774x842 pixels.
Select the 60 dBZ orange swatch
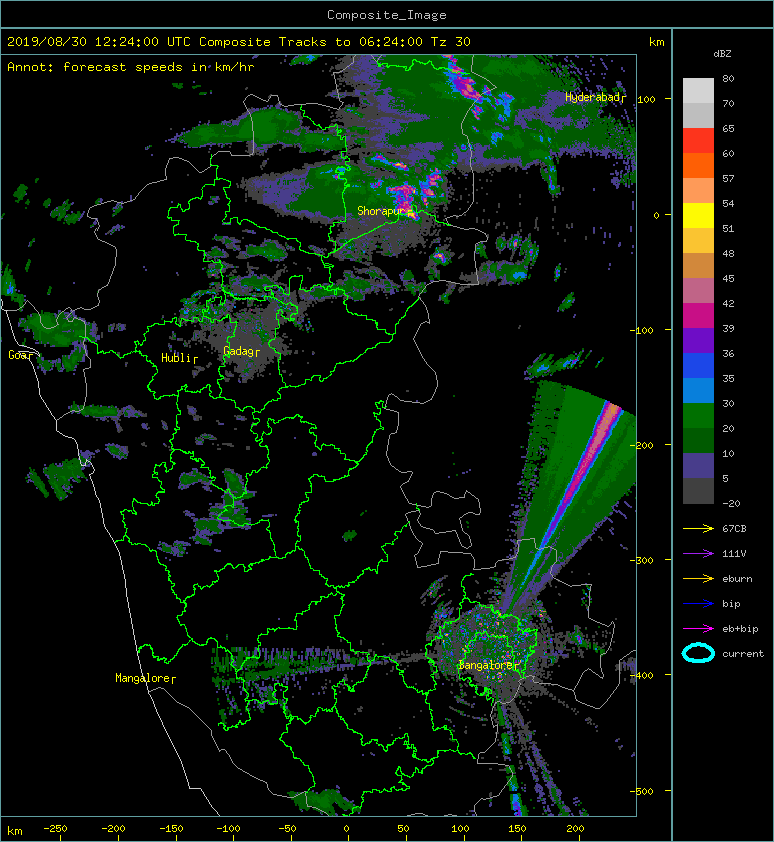698,165
